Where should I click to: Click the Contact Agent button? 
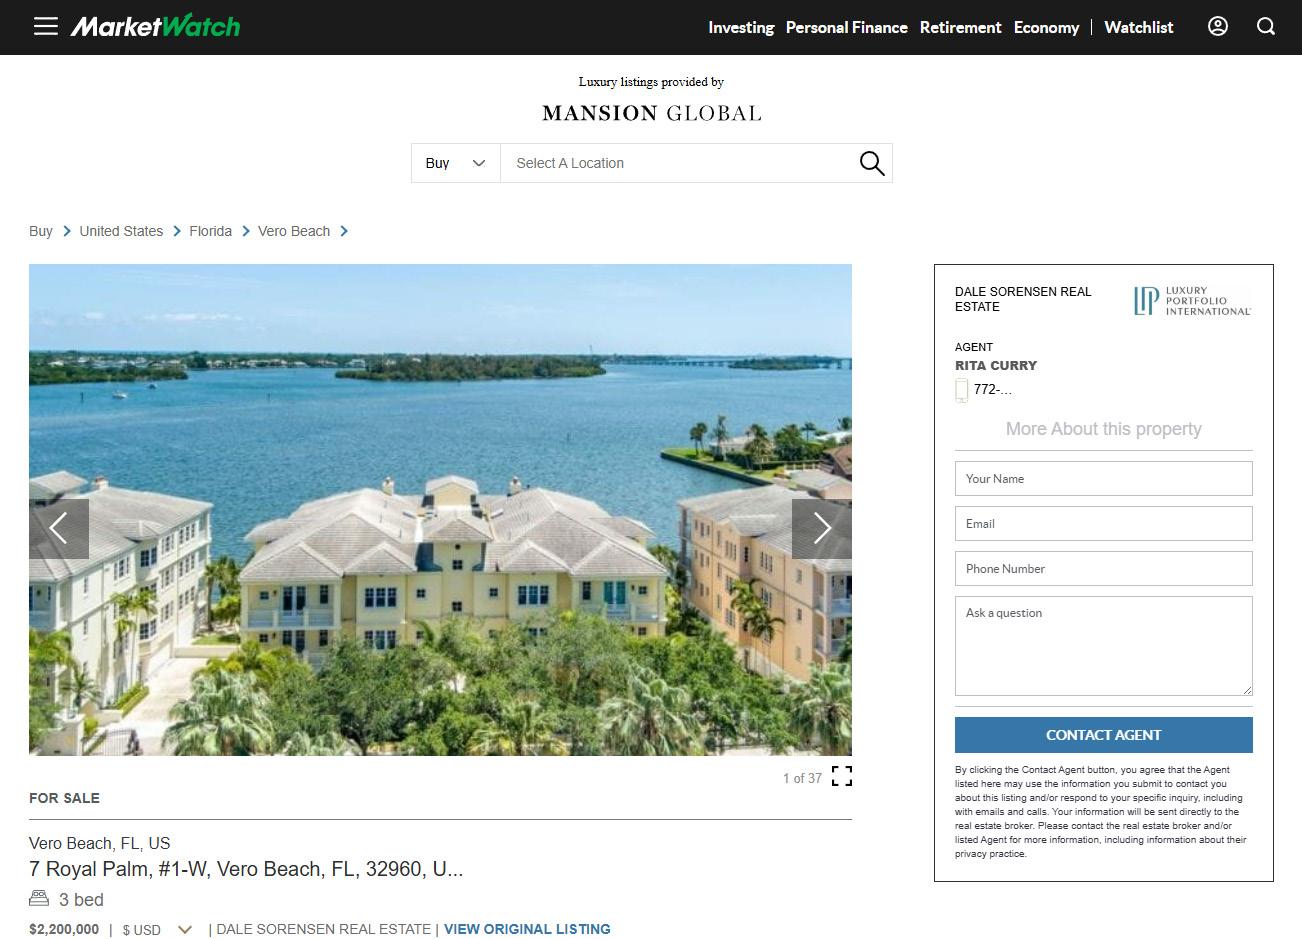(1104, 735)
